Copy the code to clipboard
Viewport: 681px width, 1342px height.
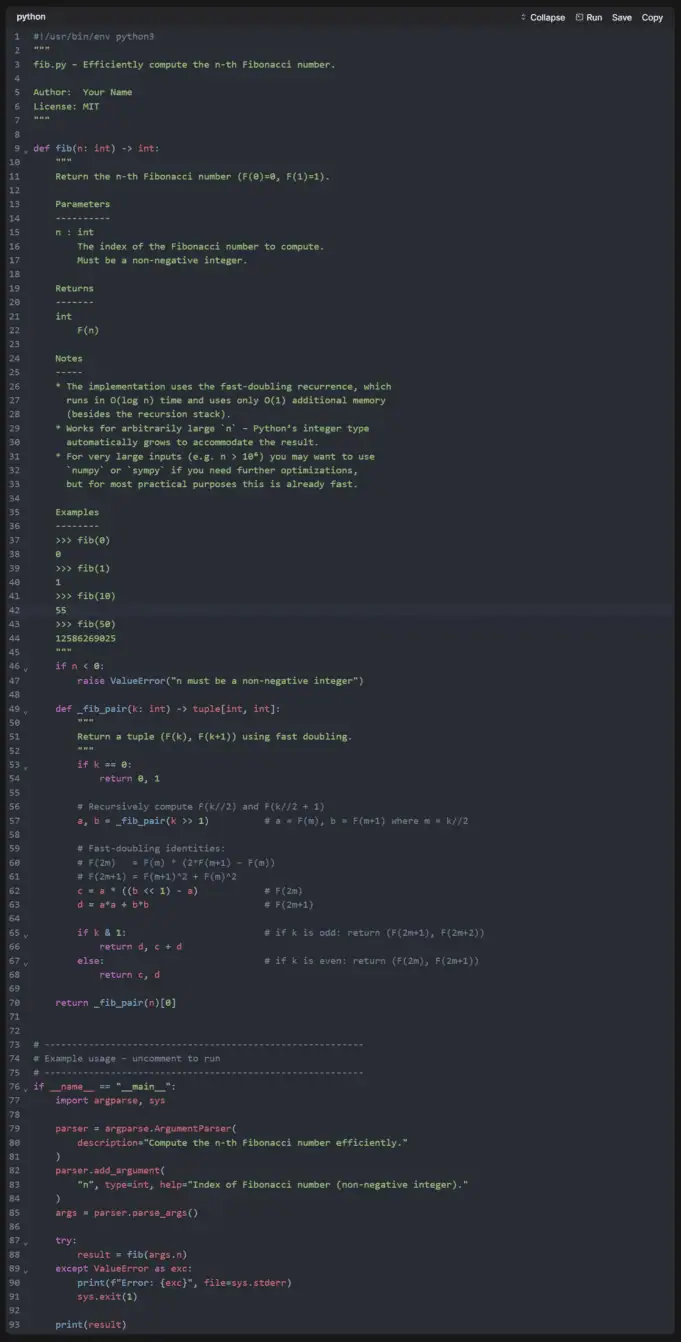[652, 17]
